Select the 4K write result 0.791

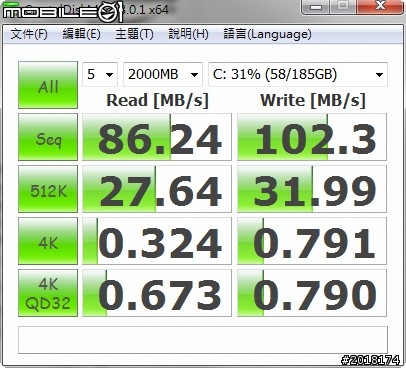point(312,241)
